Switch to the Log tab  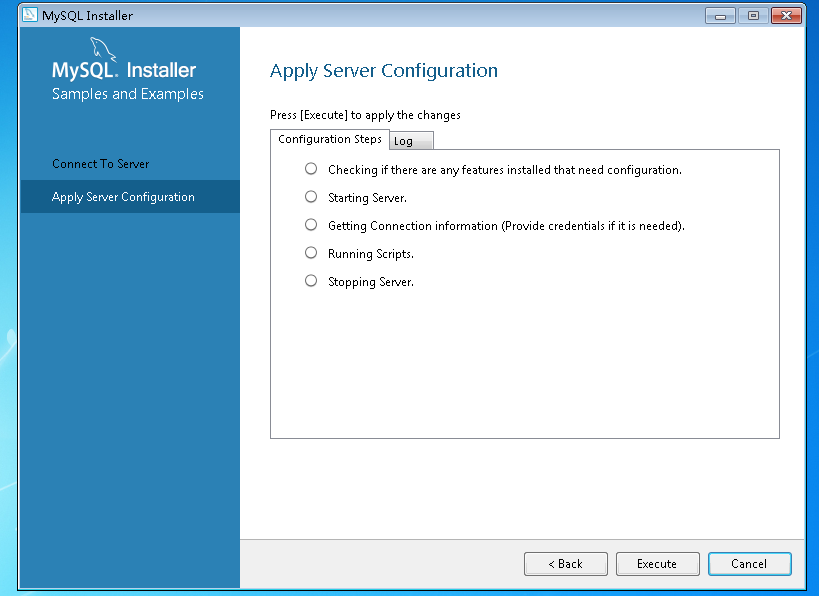click(412, 141)
